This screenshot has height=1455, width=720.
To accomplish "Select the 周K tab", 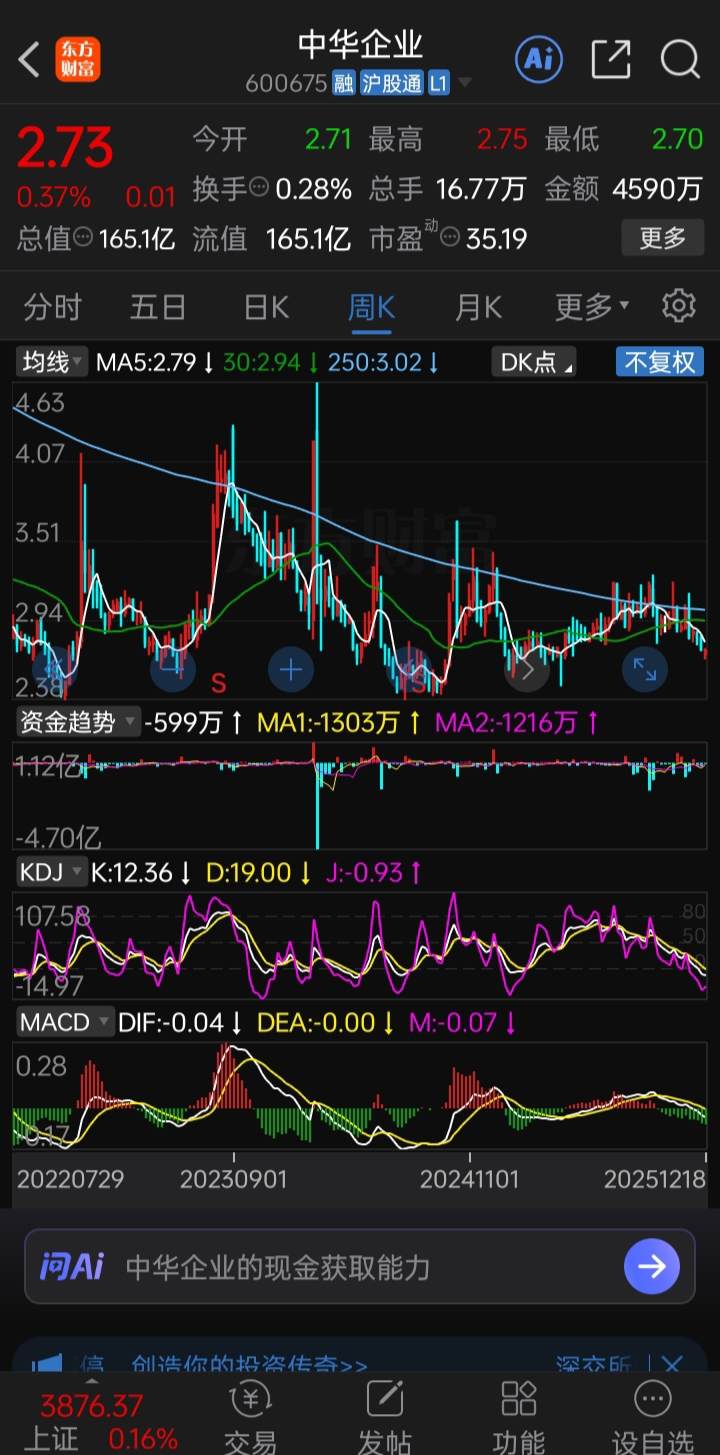I will point(372,306).
